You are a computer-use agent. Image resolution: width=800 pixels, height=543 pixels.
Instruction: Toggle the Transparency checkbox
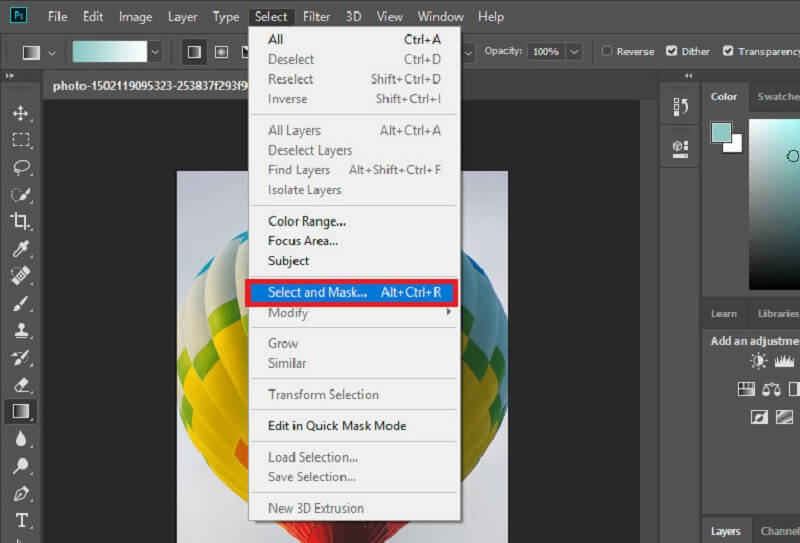tap(728, 51)
